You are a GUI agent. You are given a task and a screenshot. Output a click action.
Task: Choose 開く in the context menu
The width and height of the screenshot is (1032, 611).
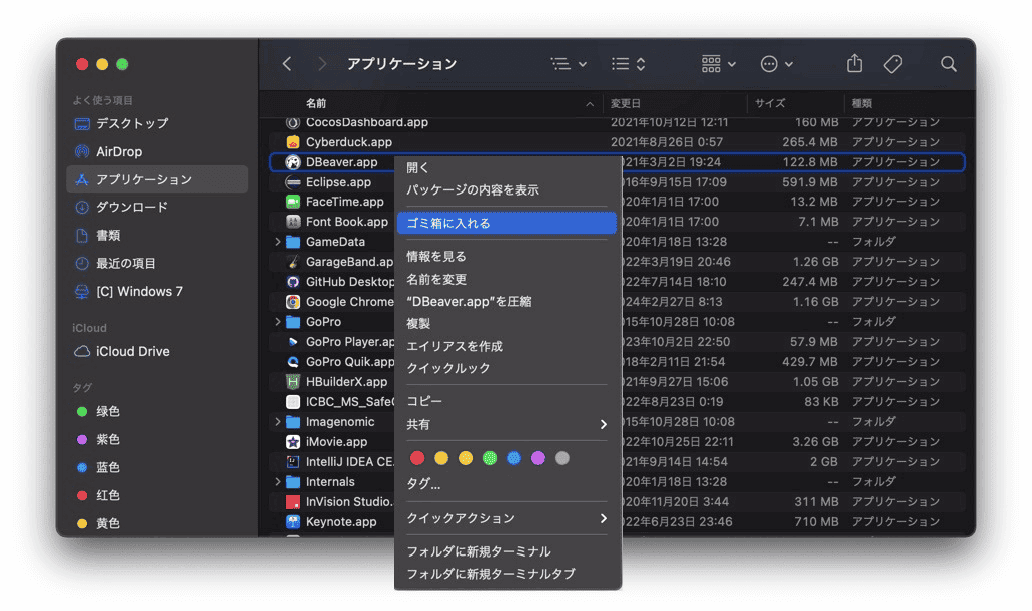pyautogui.click(x=507, y=168)
